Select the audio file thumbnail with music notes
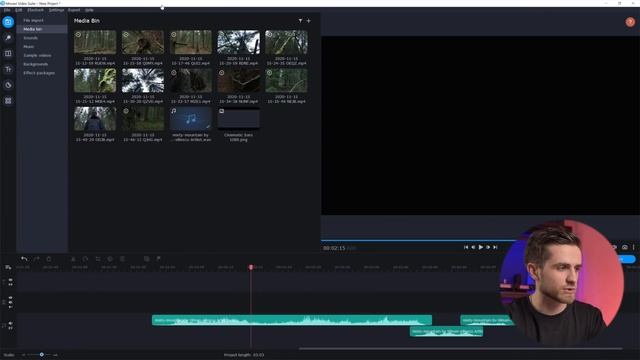 click(x=191, y=118)
